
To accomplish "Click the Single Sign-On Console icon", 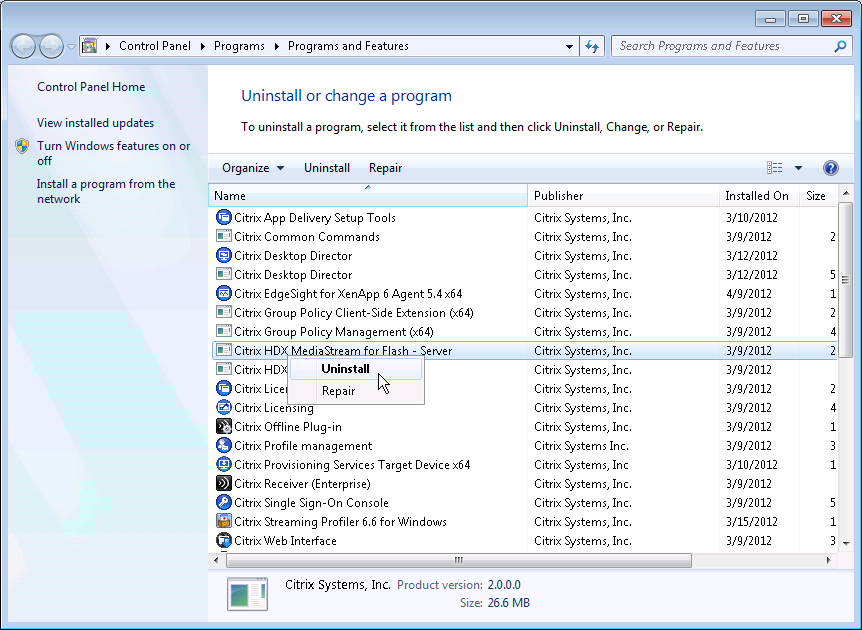I will click(x=224, y=502).
